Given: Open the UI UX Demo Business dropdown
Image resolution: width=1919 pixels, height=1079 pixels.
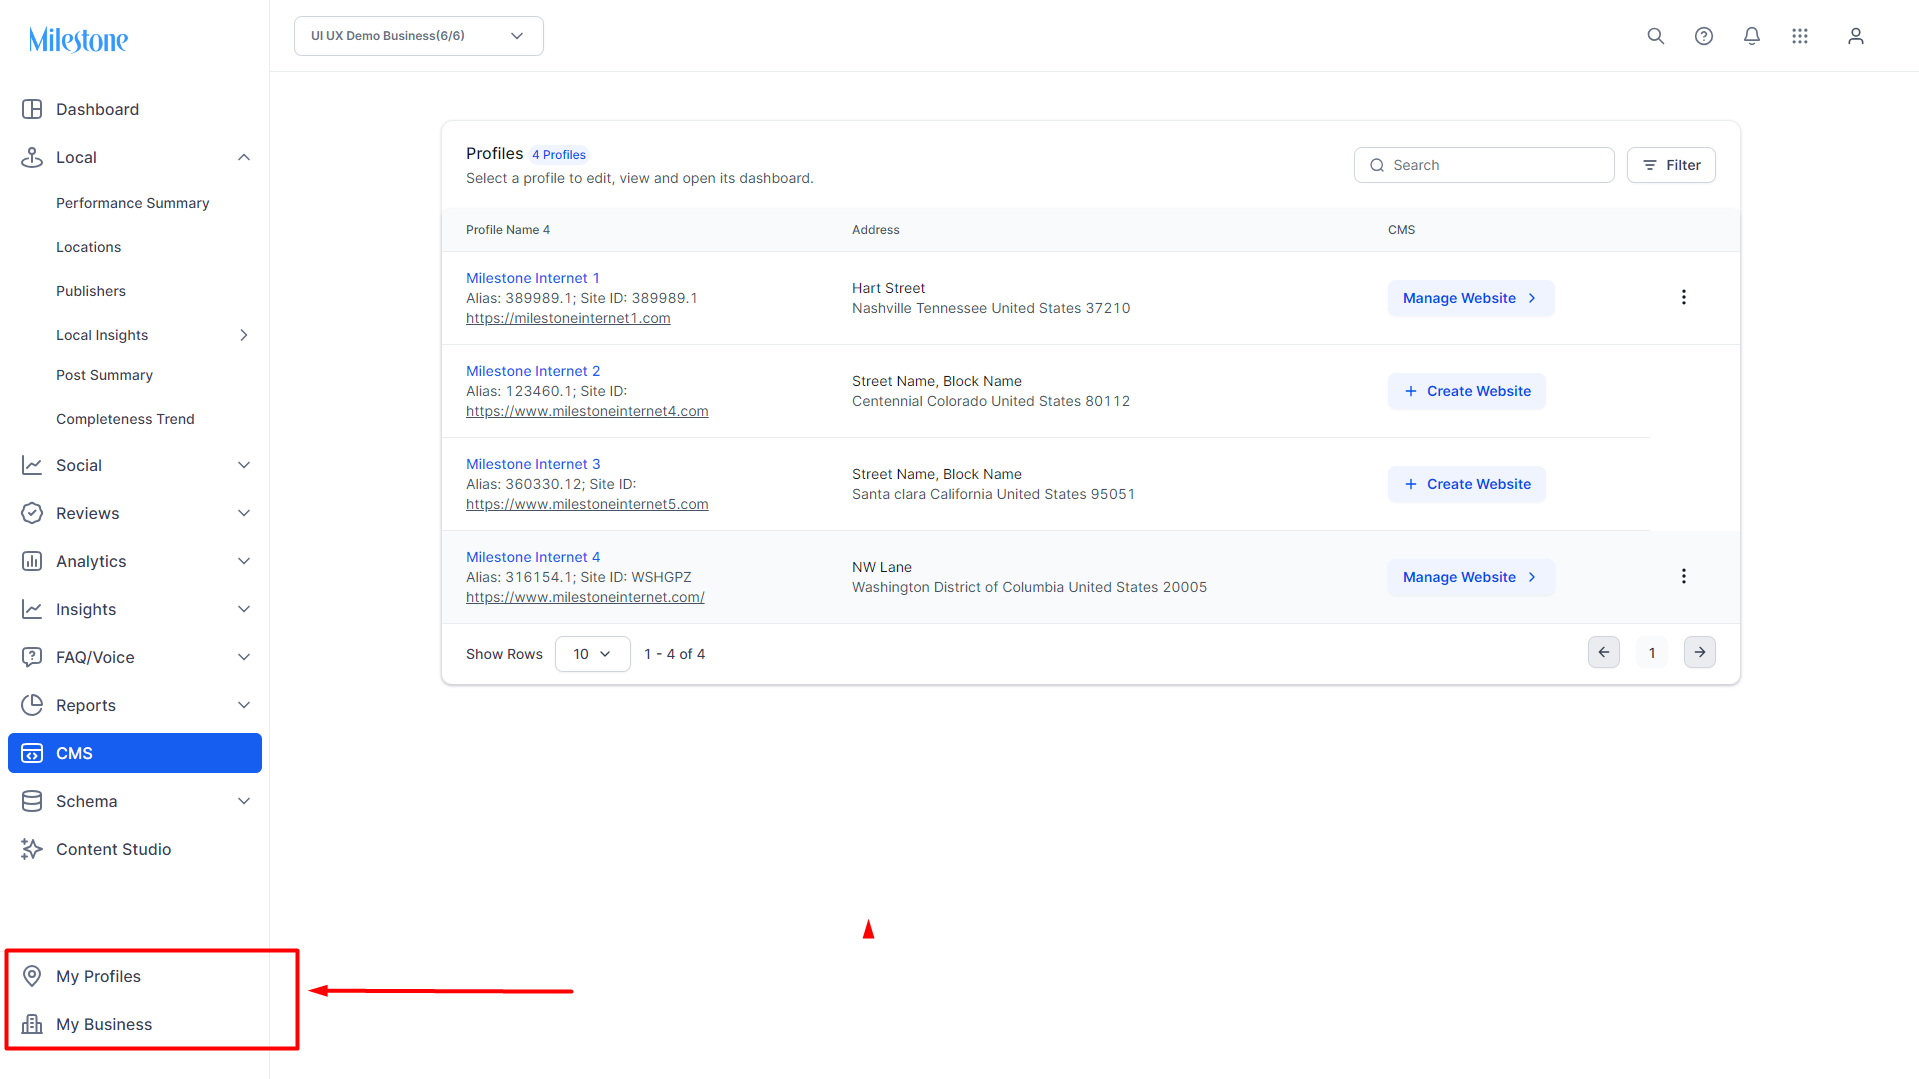Looking at the screenshot, I should pos(419,36).
